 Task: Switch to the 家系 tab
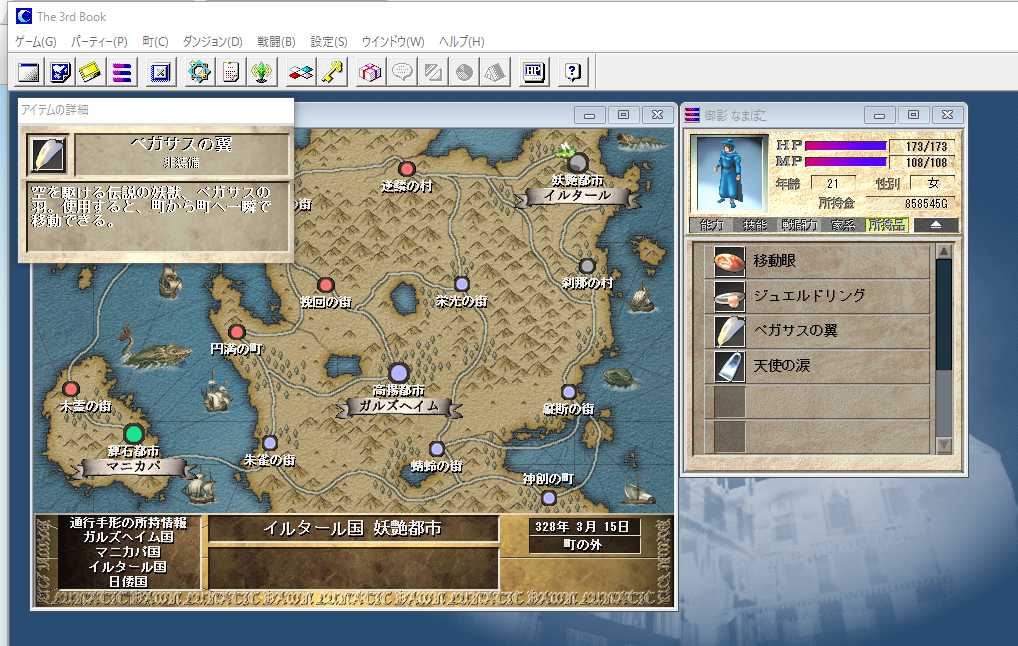(x=843, y=225)
